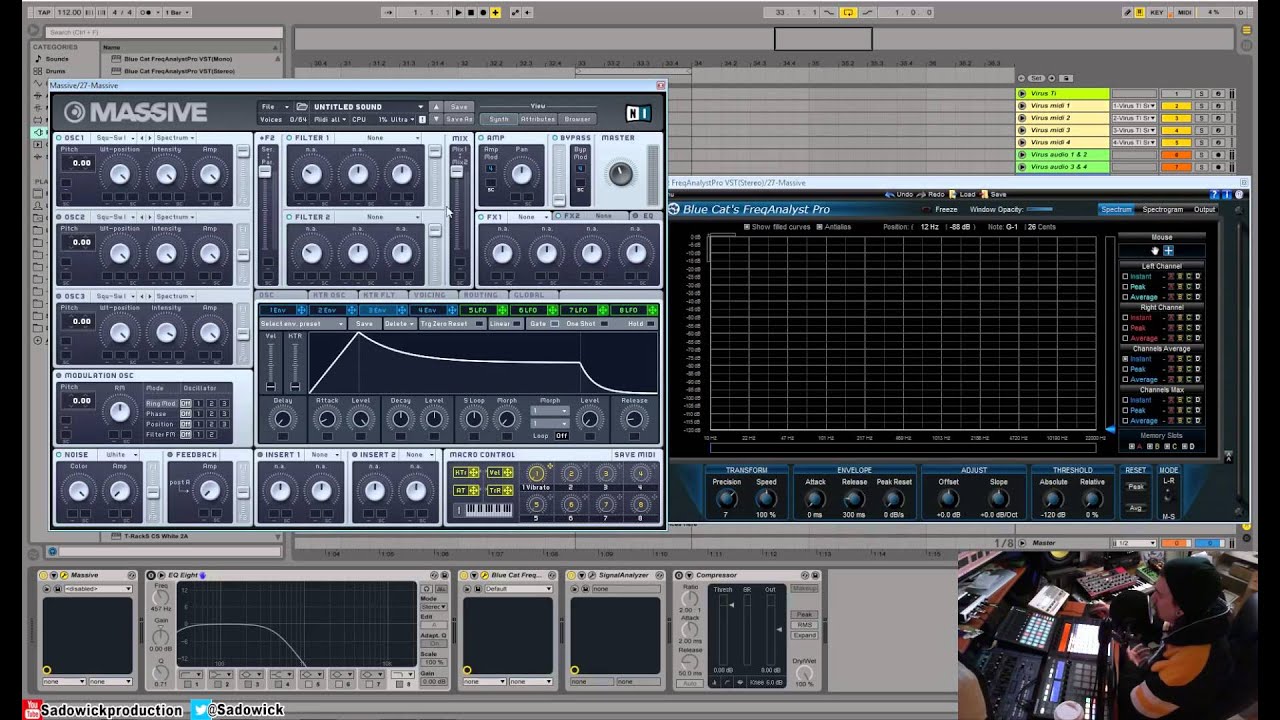This screenshot has height=720, width=1280.
Task: Toggle Channels Average Instant checkbox
Action: pos(1125,359)
